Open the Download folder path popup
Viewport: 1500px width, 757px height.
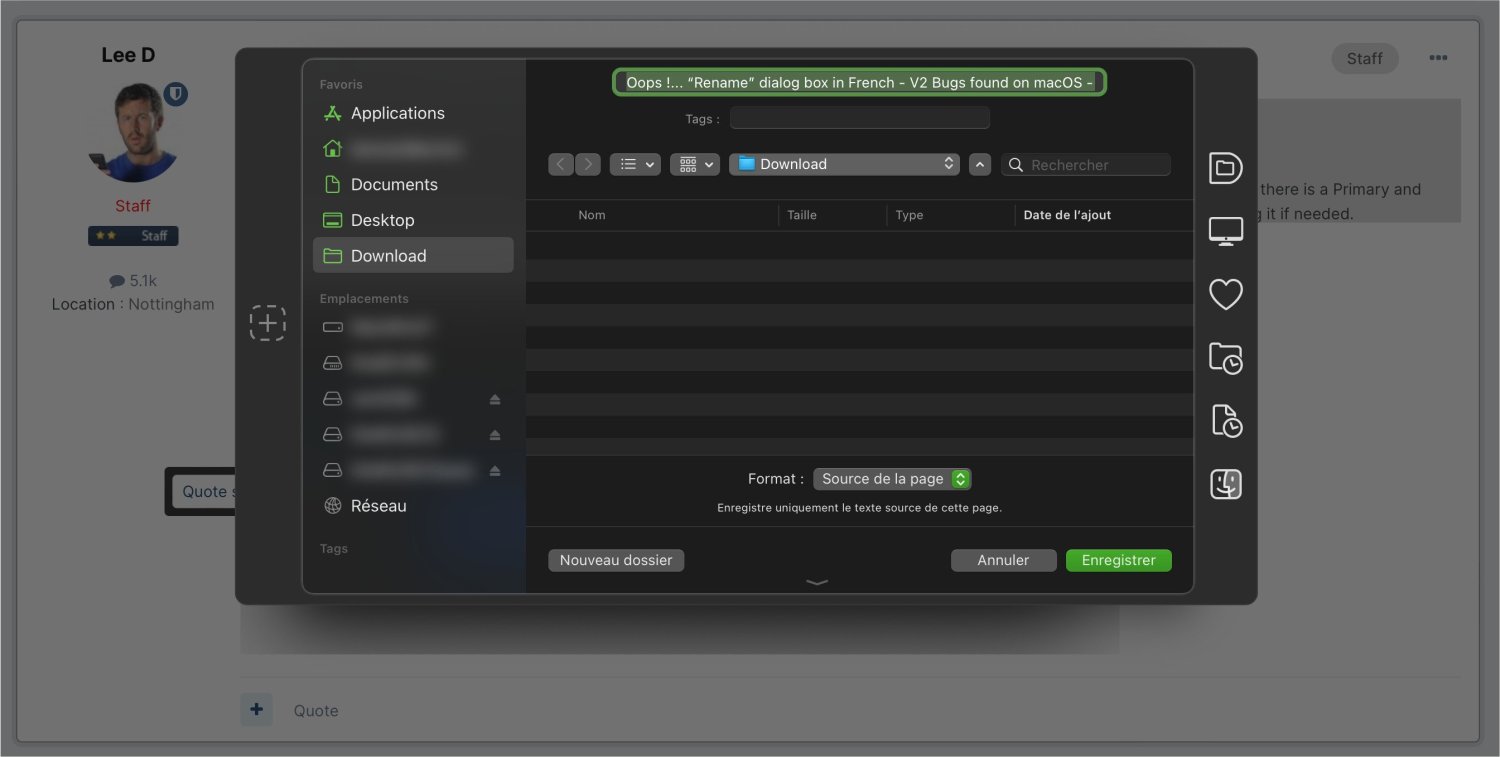click(x=844, y=164)
